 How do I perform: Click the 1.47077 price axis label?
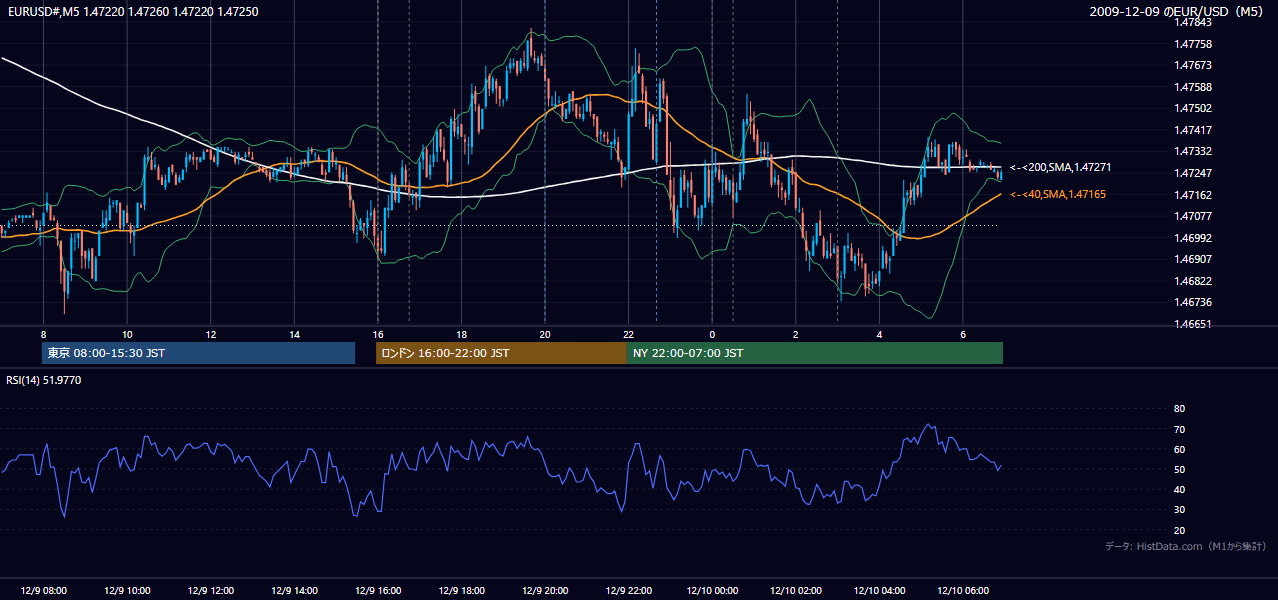pos(1192,216)
